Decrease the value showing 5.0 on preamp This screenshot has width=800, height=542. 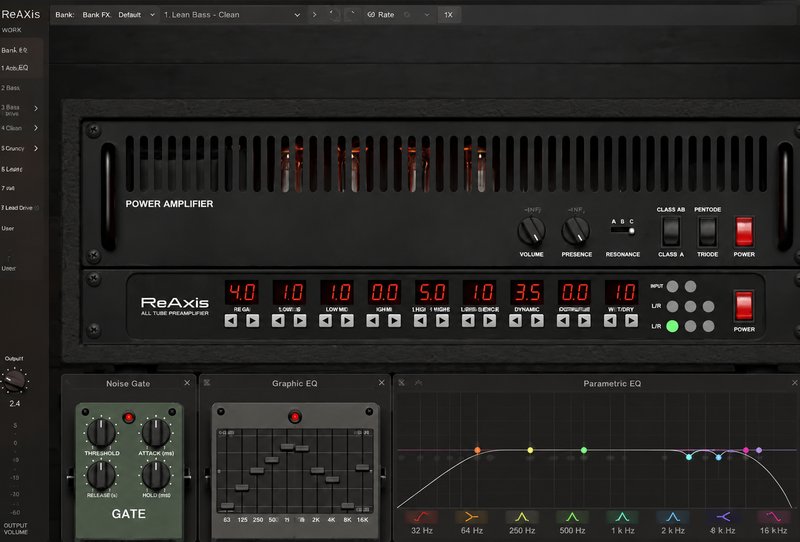(x=420, y=321)
